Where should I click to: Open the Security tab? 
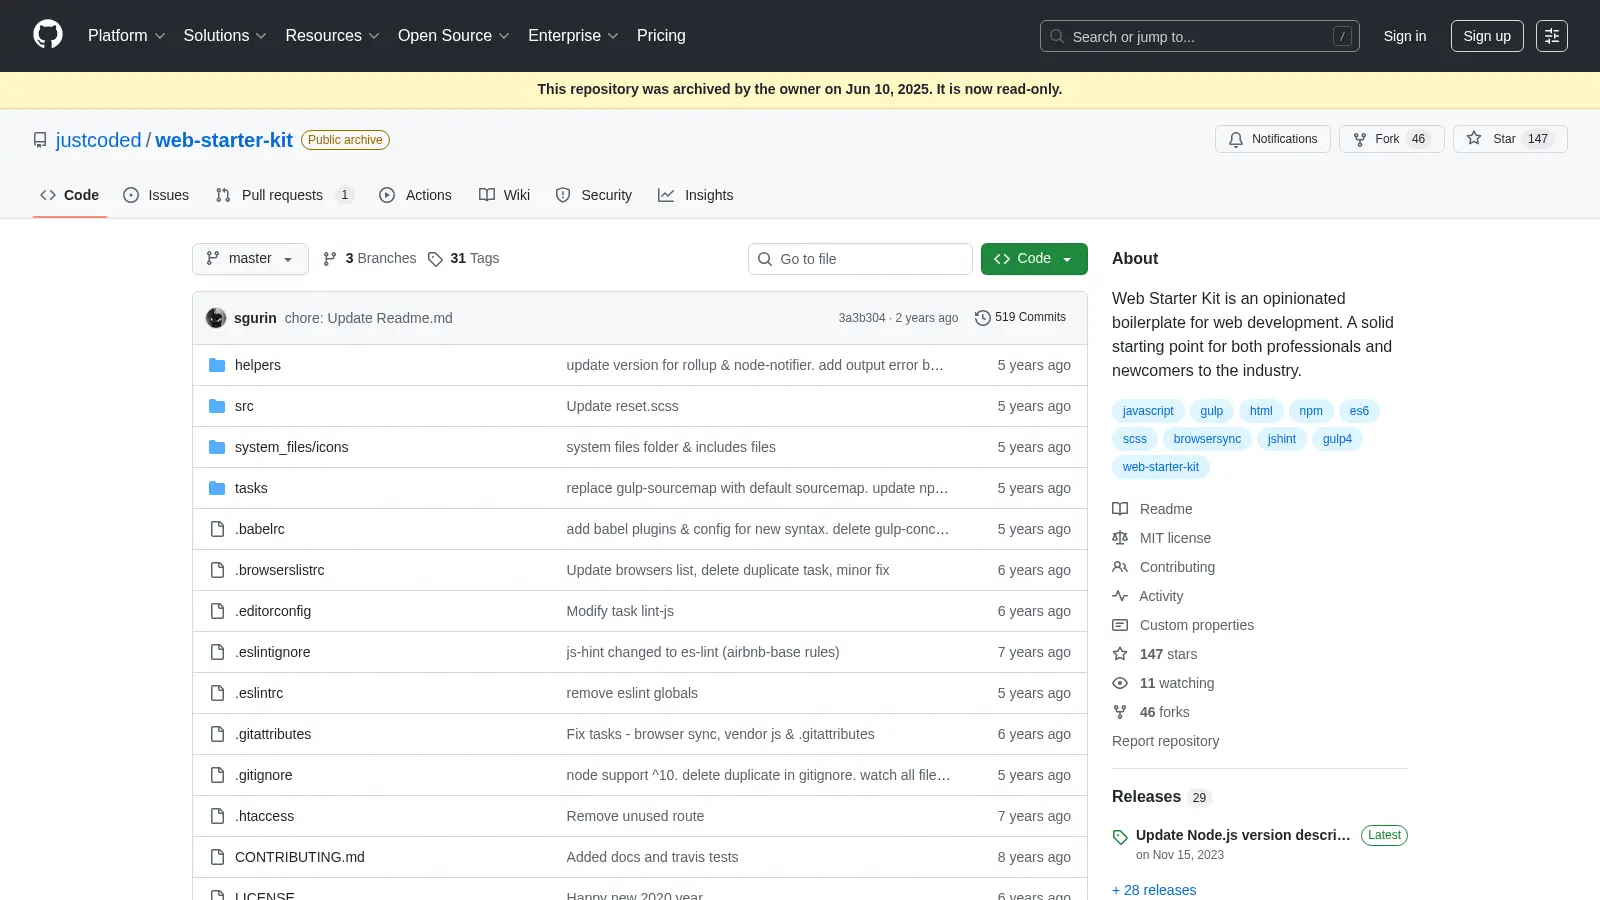(594, 195)
